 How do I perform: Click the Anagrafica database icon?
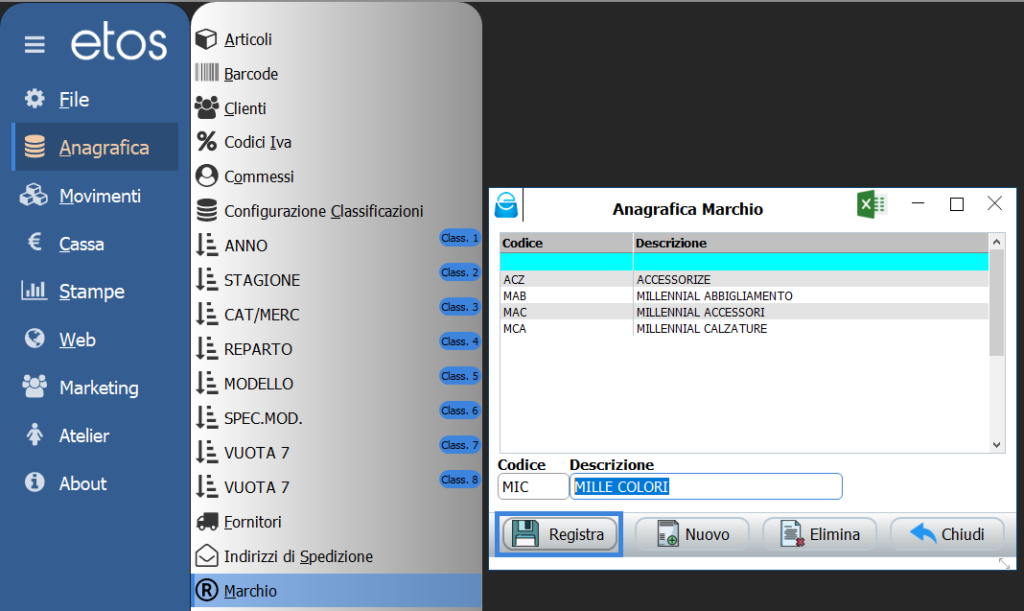point(35,147)
